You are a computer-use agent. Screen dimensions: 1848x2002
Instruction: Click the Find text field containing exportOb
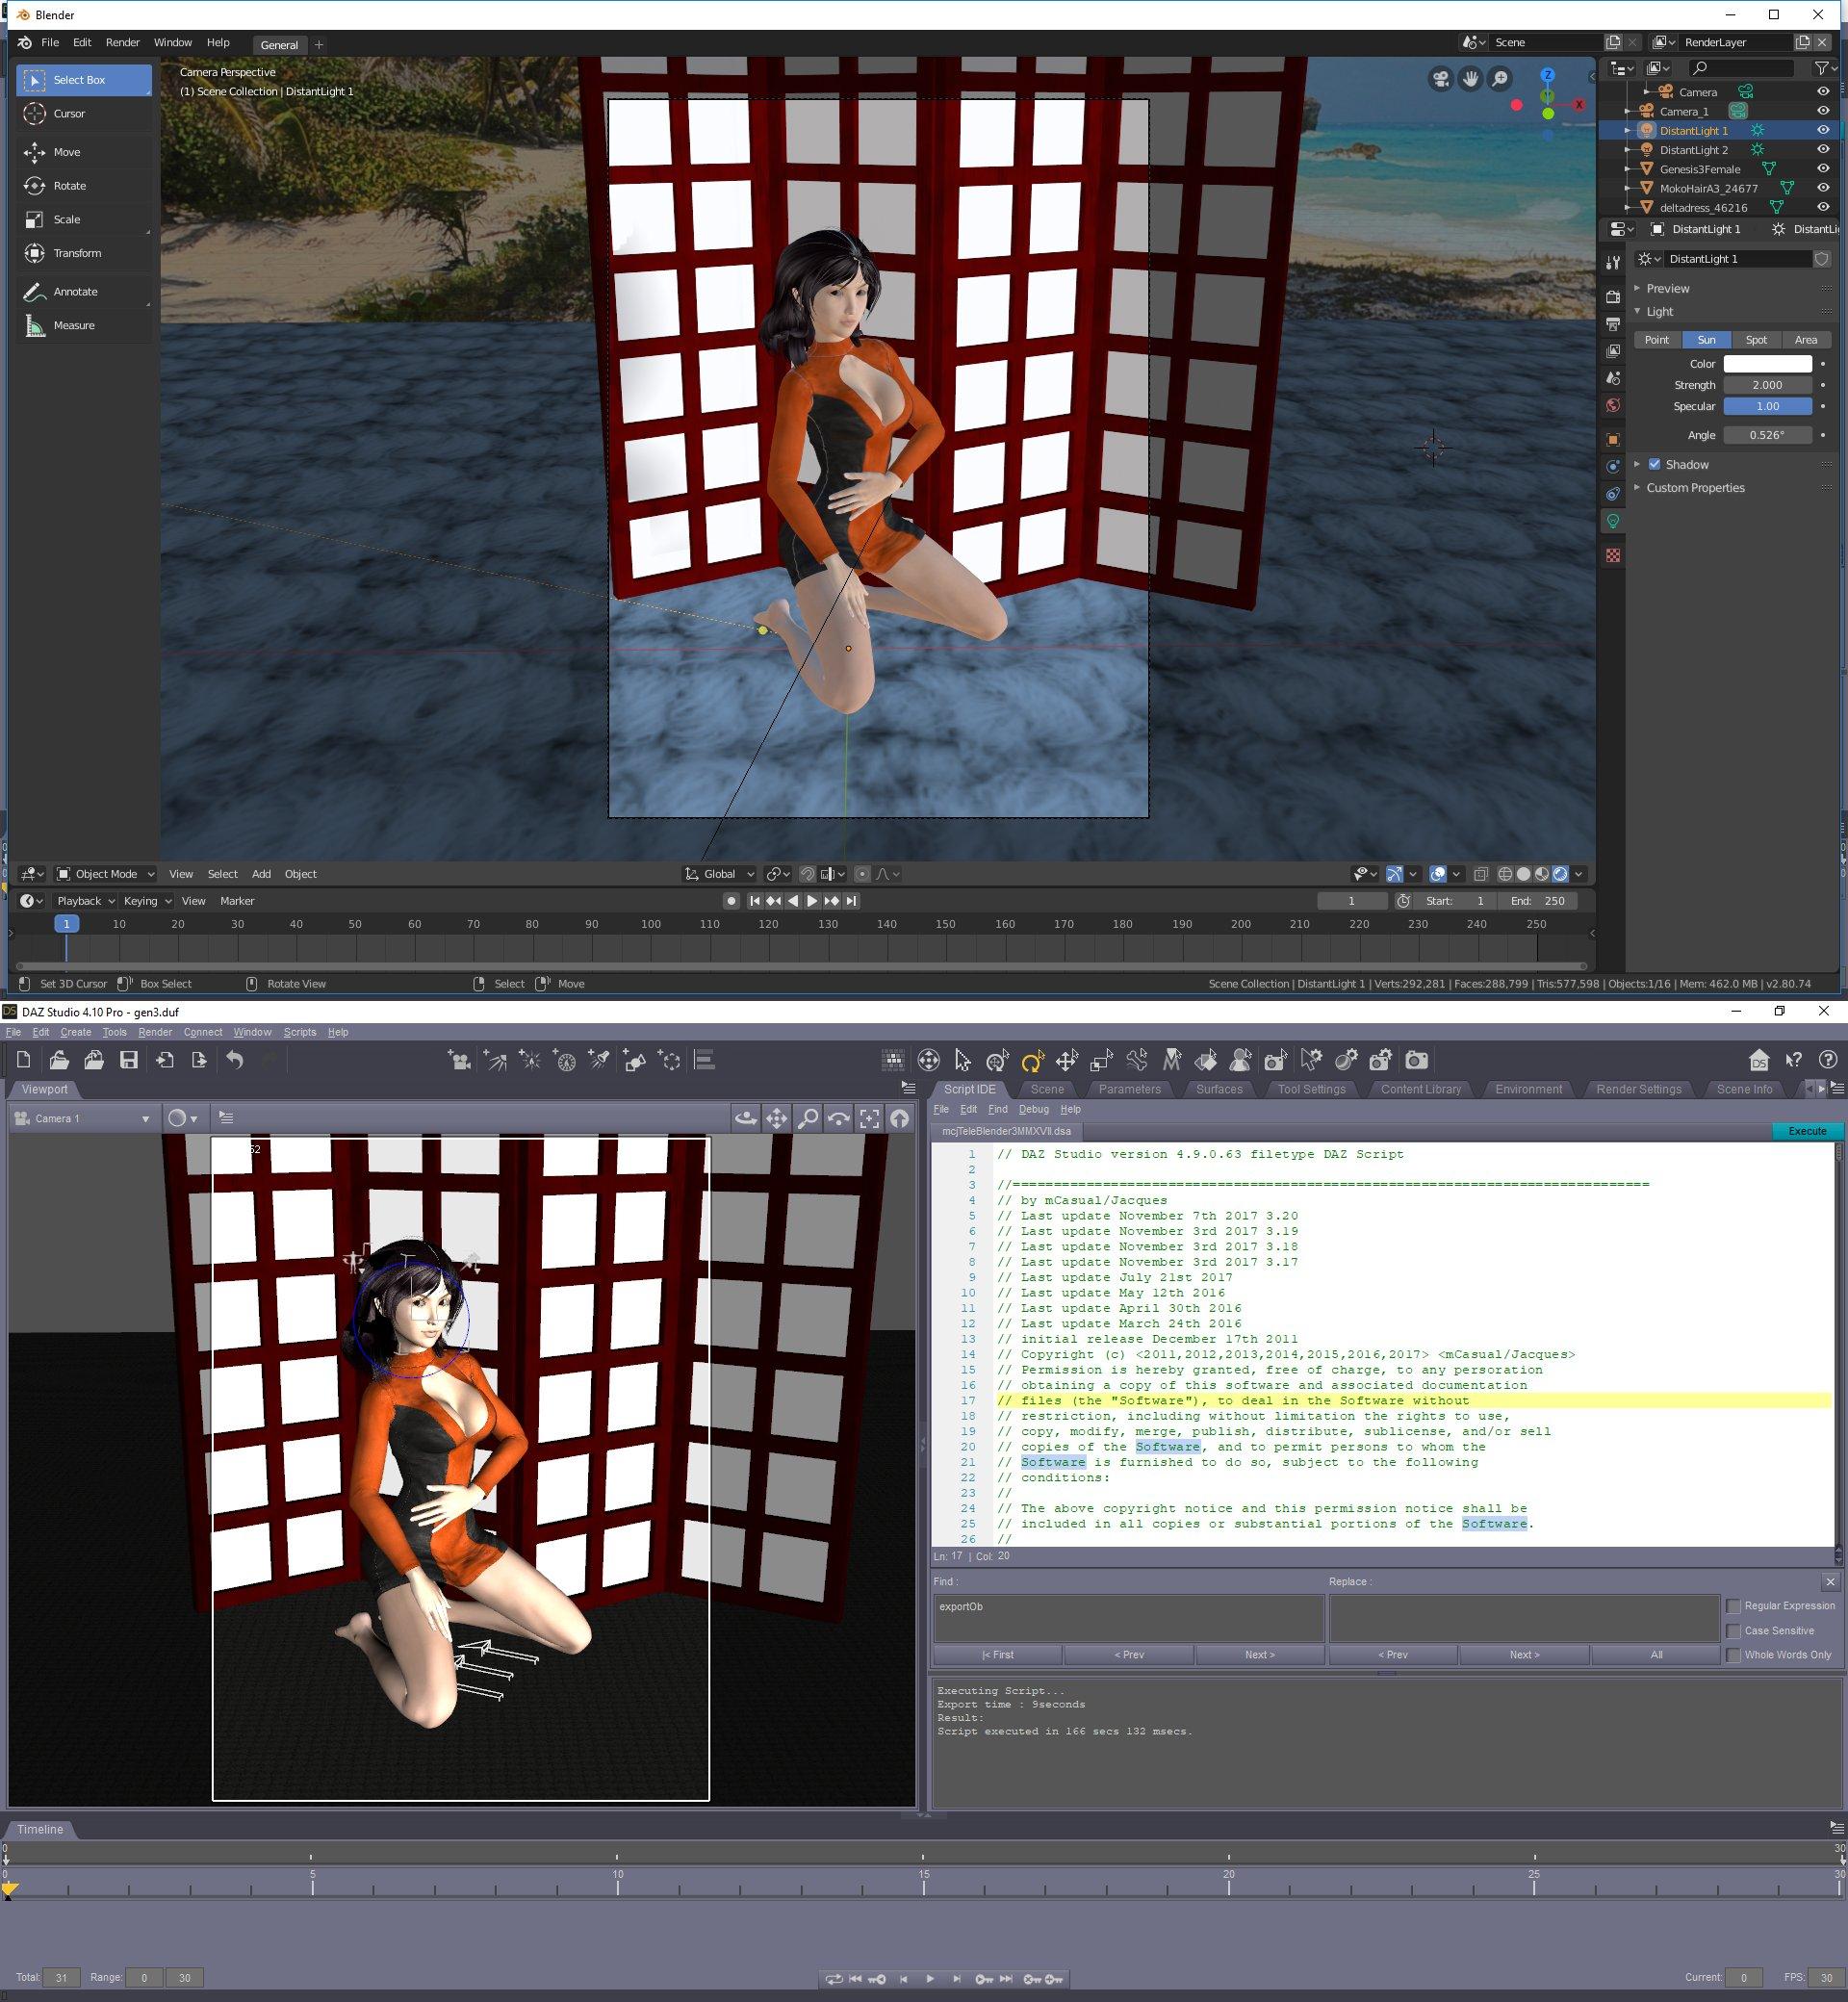[1128, 1617]
